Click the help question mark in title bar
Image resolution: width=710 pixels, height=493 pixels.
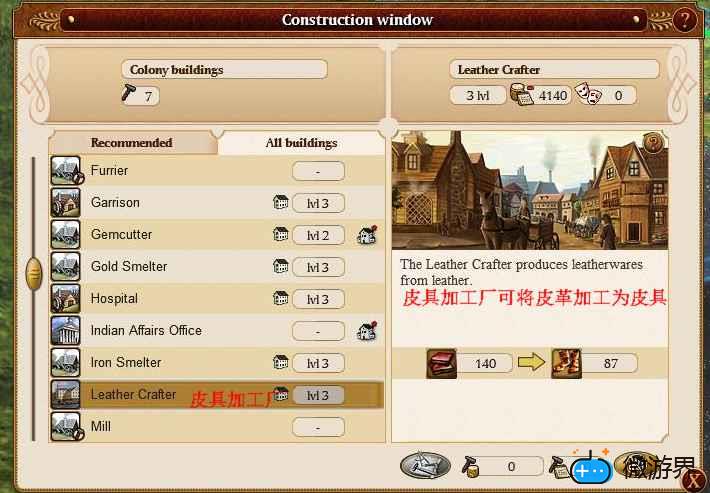point(684,20)
